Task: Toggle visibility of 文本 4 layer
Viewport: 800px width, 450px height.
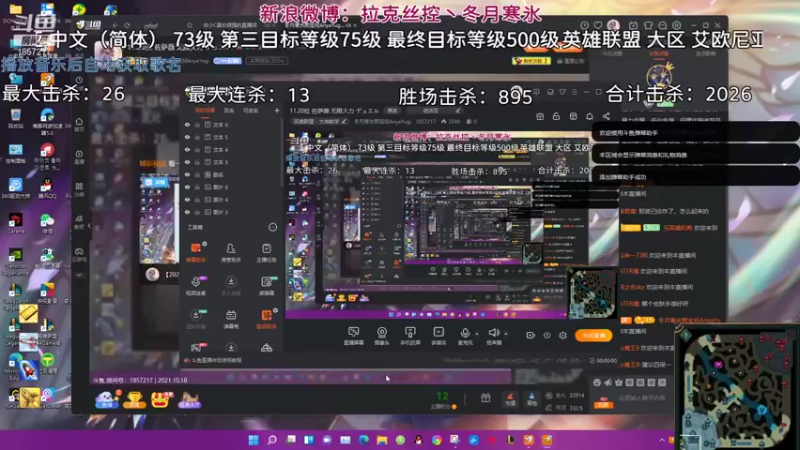Action: tap(187, 149)
